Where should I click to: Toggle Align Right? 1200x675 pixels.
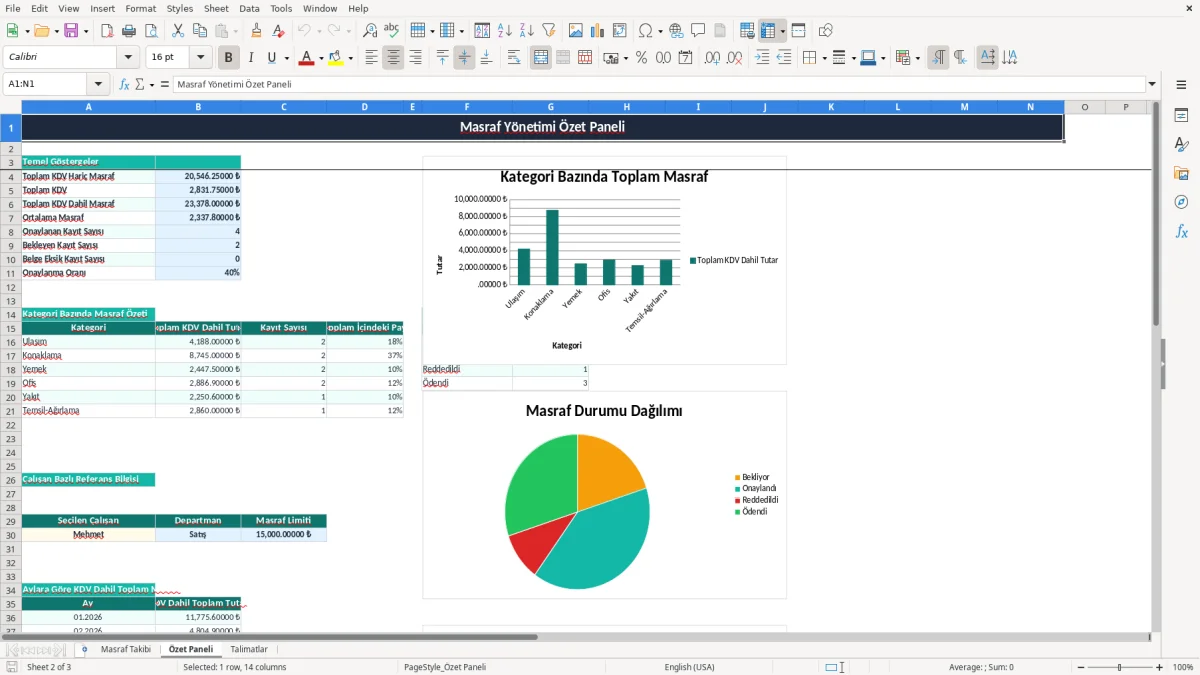[x=415, y=58]
